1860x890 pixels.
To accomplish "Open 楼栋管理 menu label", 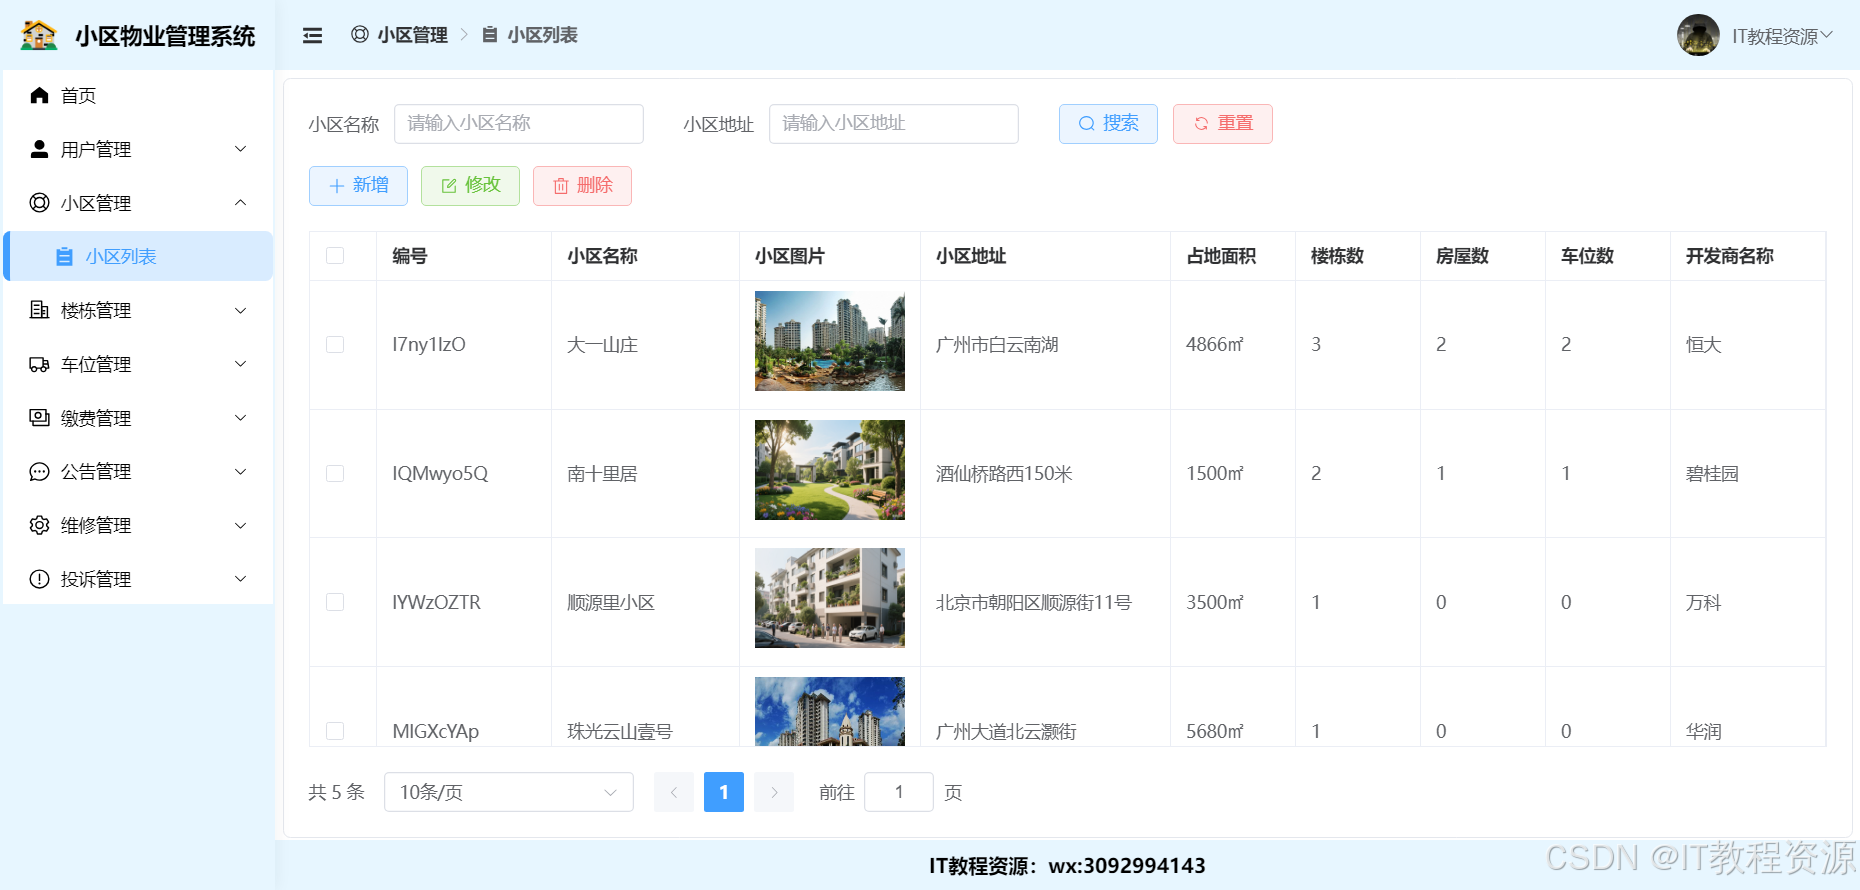I will [96, 311].
